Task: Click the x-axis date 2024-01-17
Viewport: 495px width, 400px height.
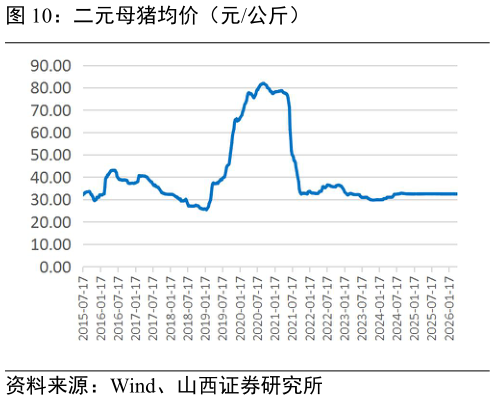Action: [x=380, y=308]
